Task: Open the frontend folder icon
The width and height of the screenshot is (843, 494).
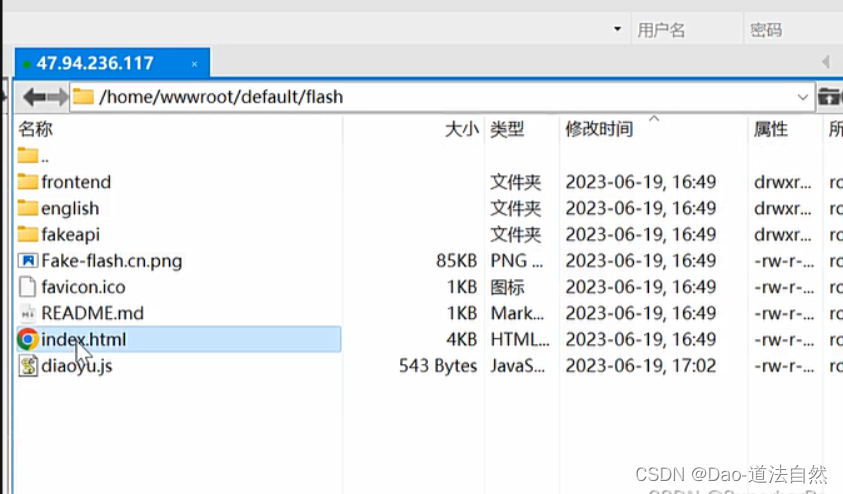Action: 27,182
